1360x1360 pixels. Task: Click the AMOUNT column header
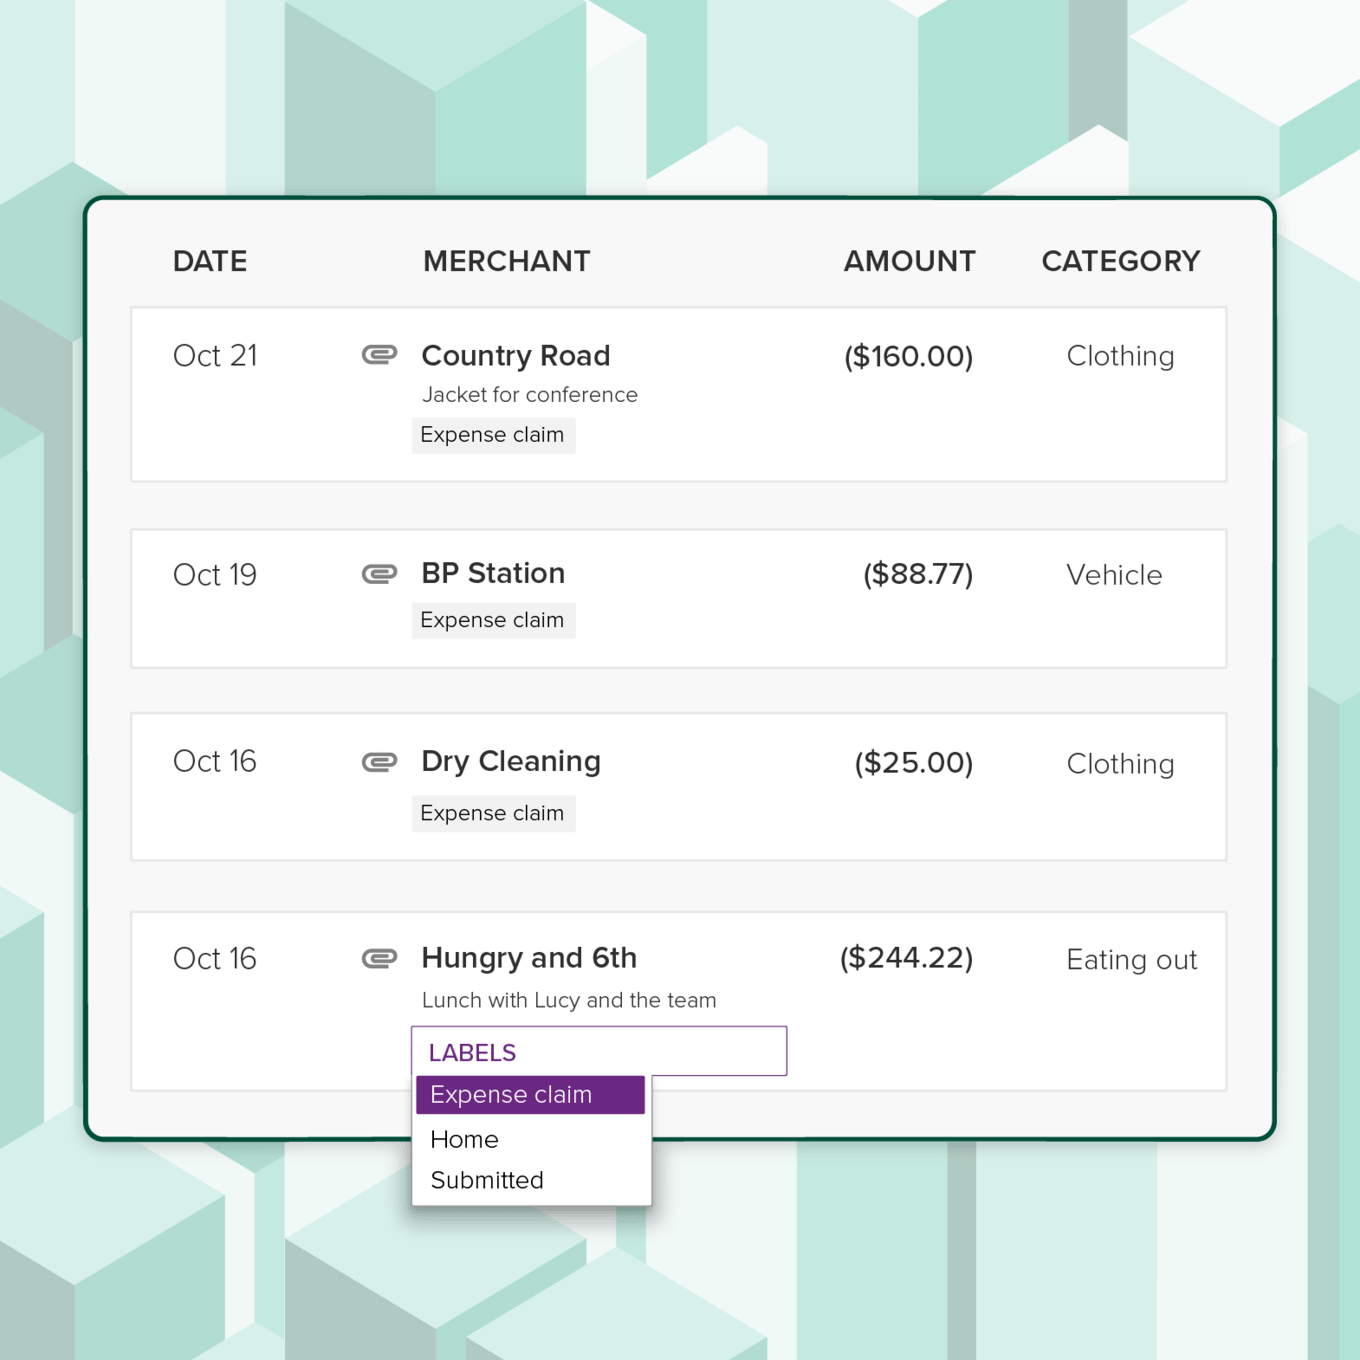point(908,261)
